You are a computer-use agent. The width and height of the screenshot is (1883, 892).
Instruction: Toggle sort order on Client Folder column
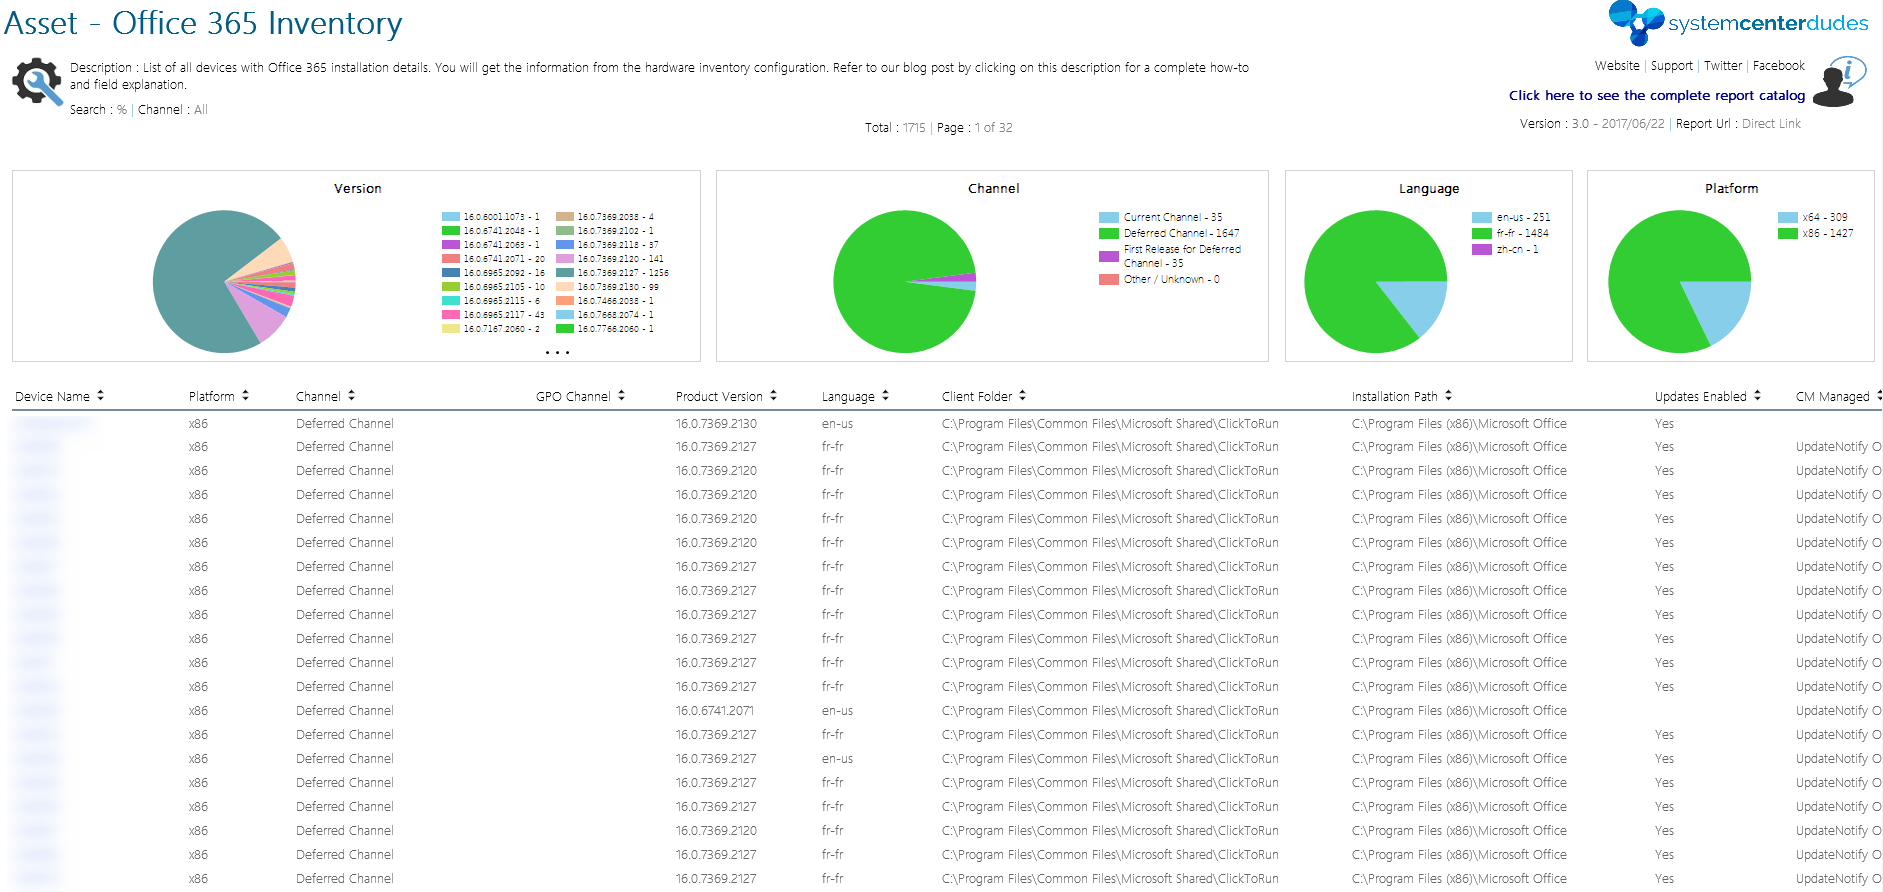pos(1022,396)
